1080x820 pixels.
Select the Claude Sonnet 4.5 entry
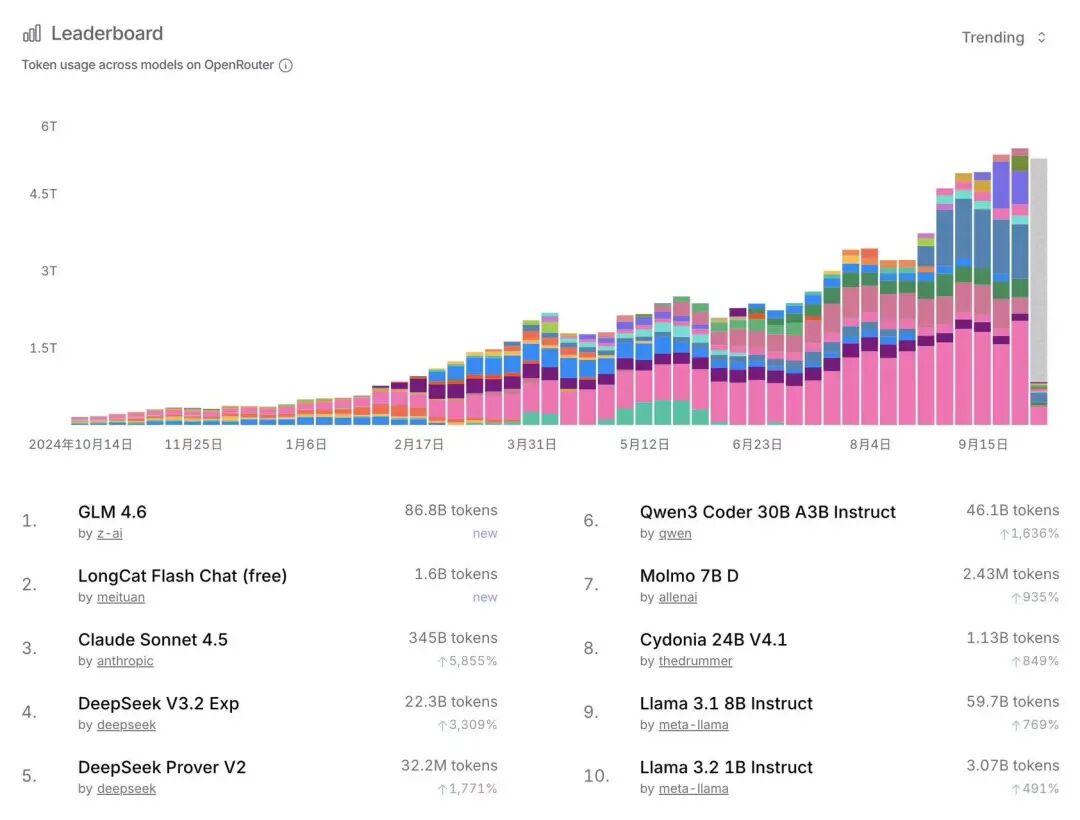tap(153, 639)
